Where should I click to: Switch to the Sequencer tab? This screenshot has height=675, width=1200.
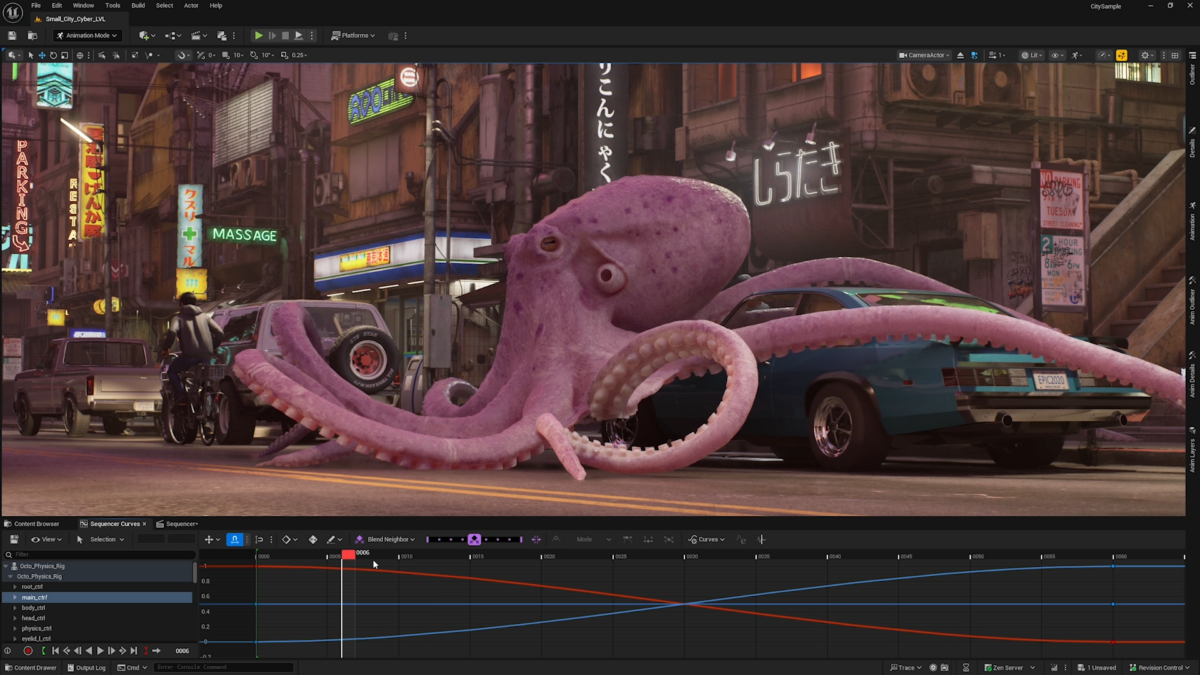click(178, 524)
